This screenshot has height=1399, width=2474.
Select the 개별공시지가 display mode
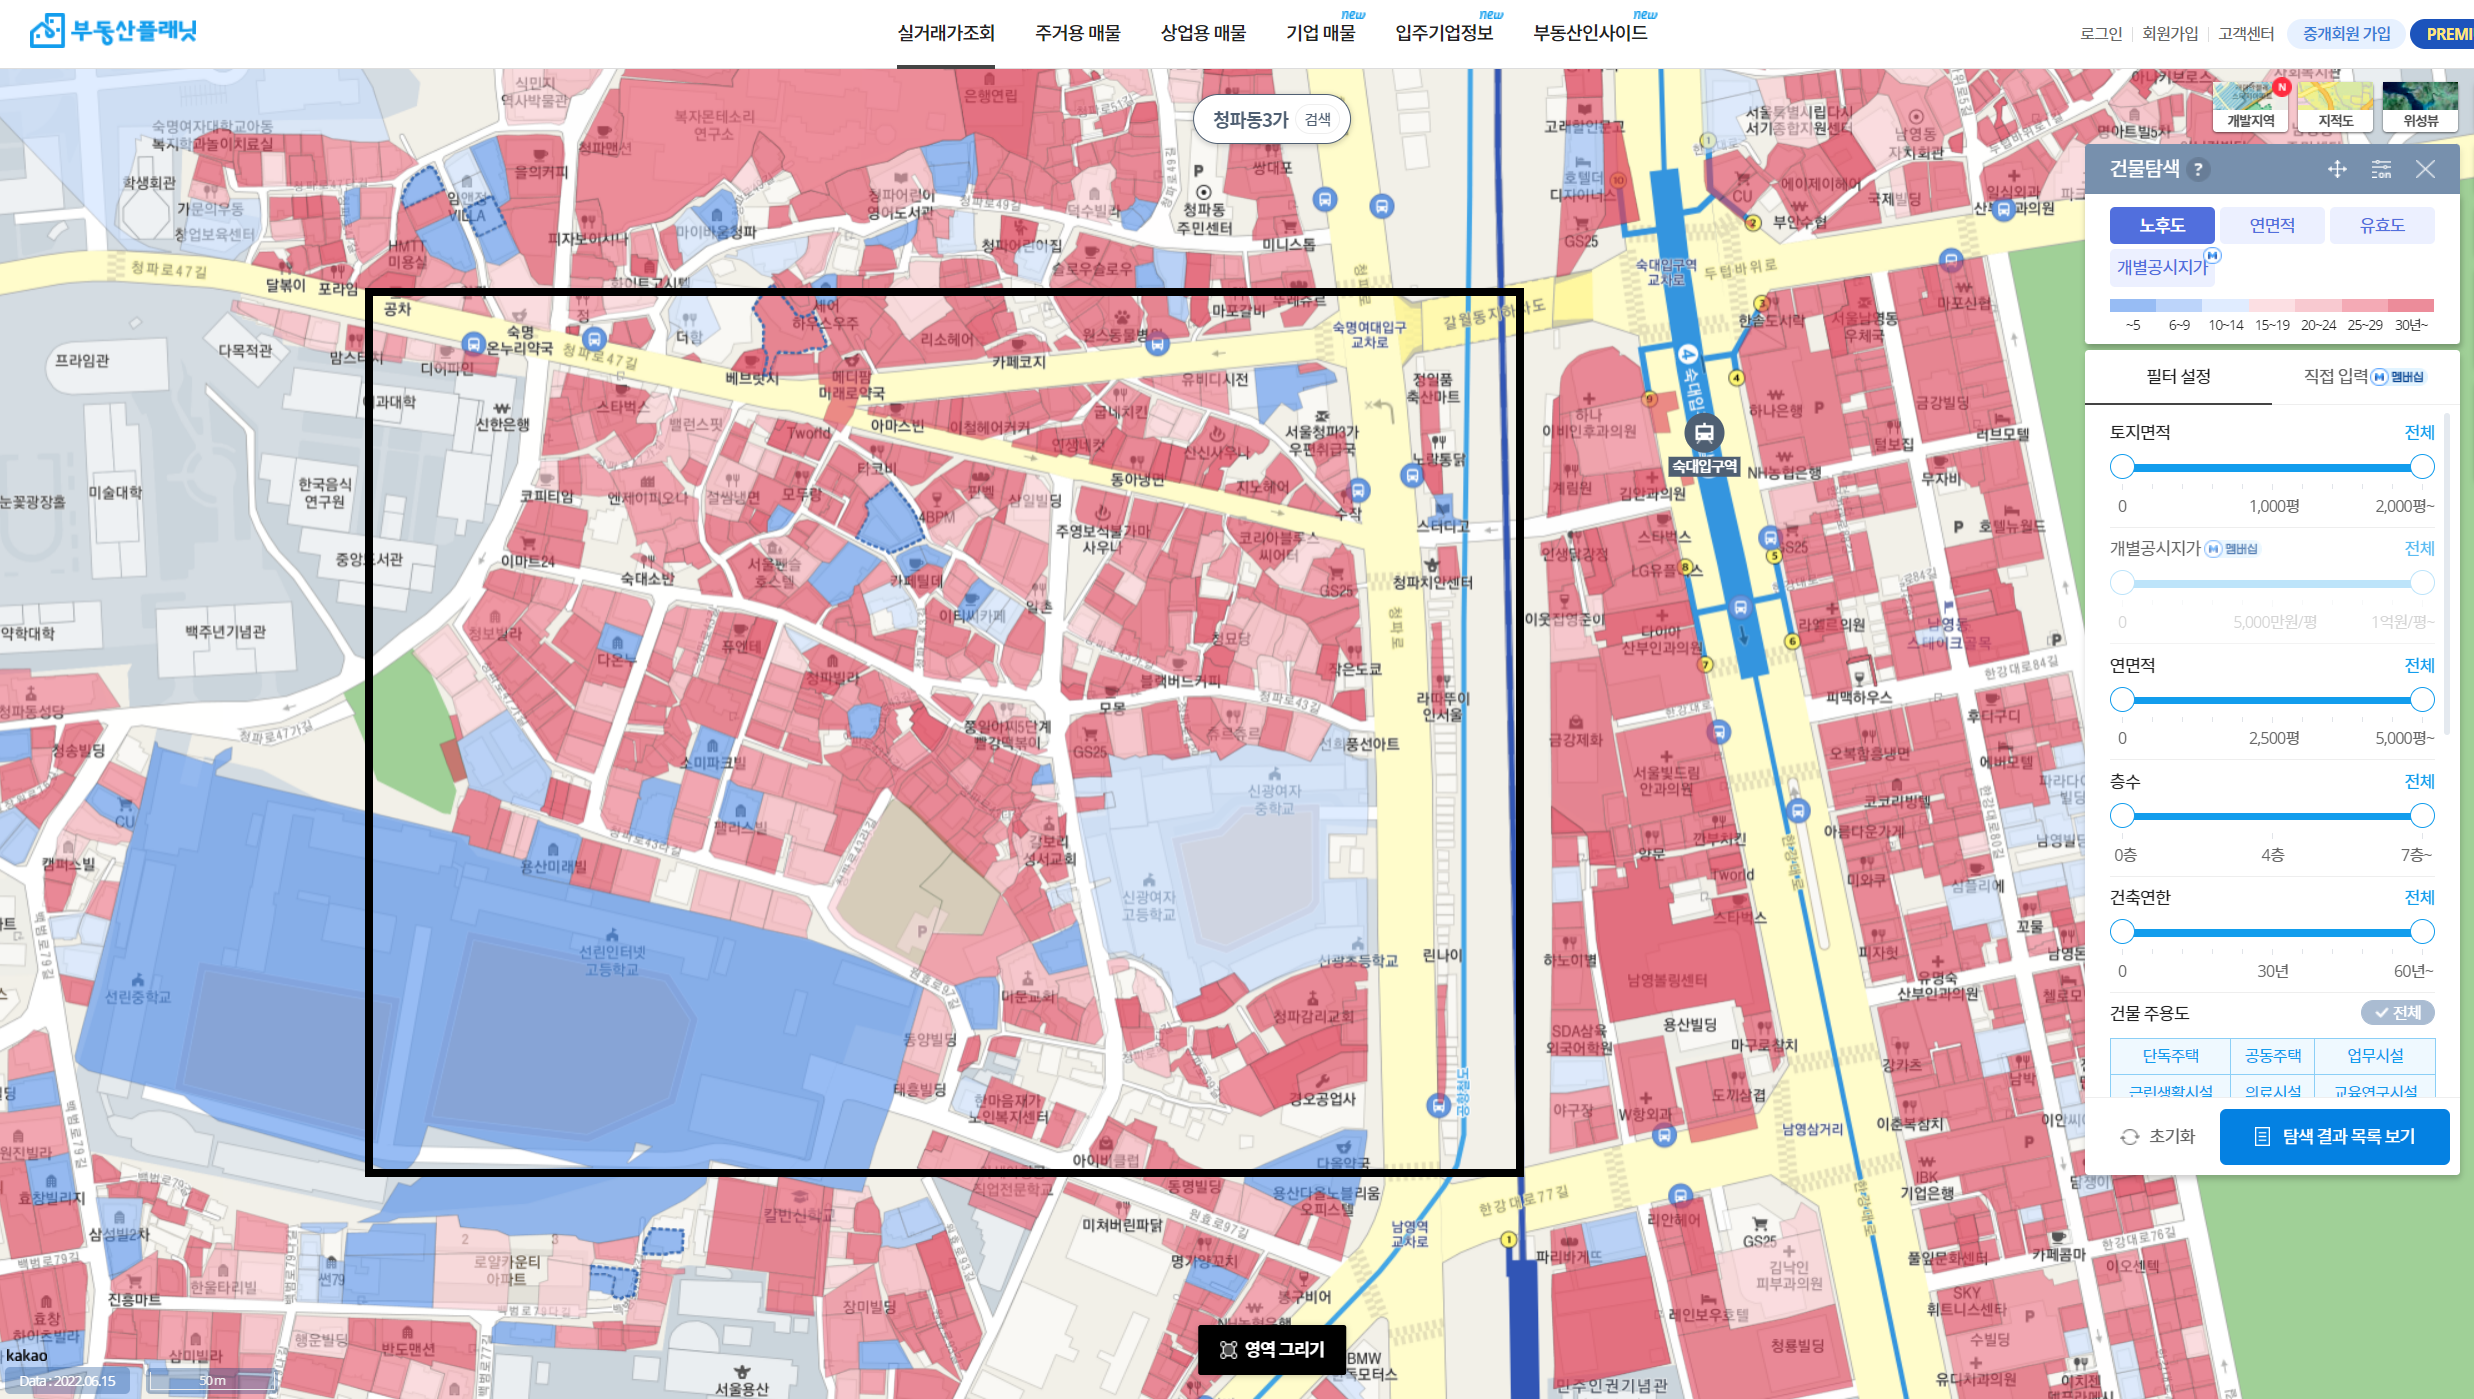(2163, 268)
